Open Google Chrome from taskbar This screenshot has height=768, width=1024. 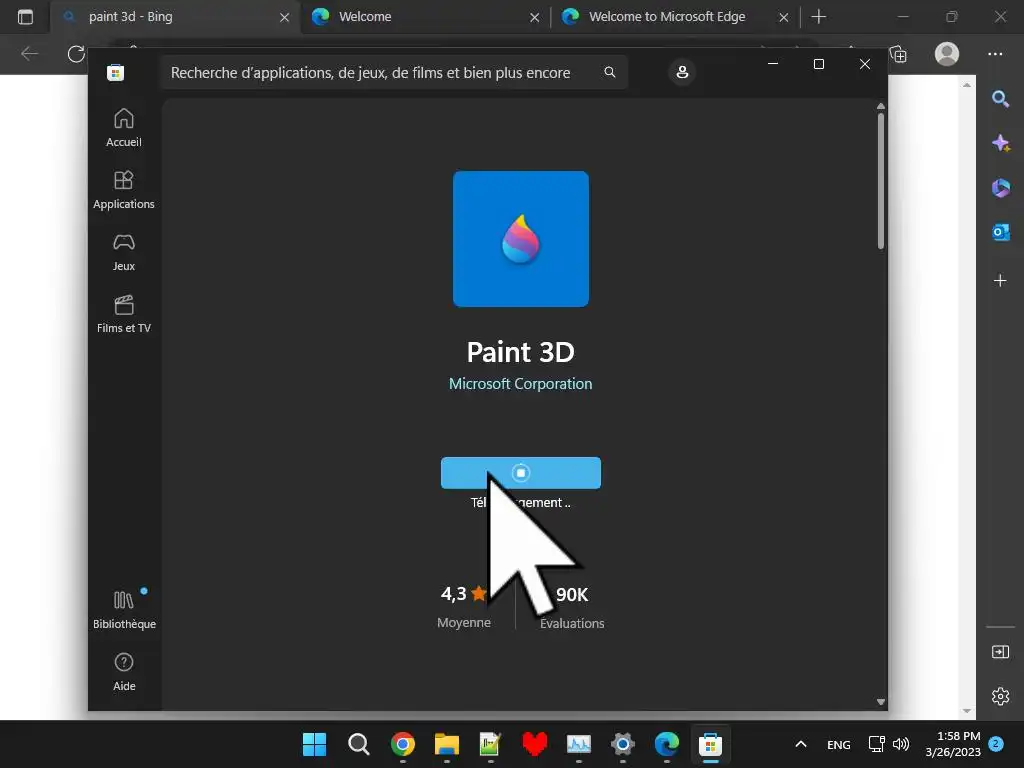(x=402, y=744)
